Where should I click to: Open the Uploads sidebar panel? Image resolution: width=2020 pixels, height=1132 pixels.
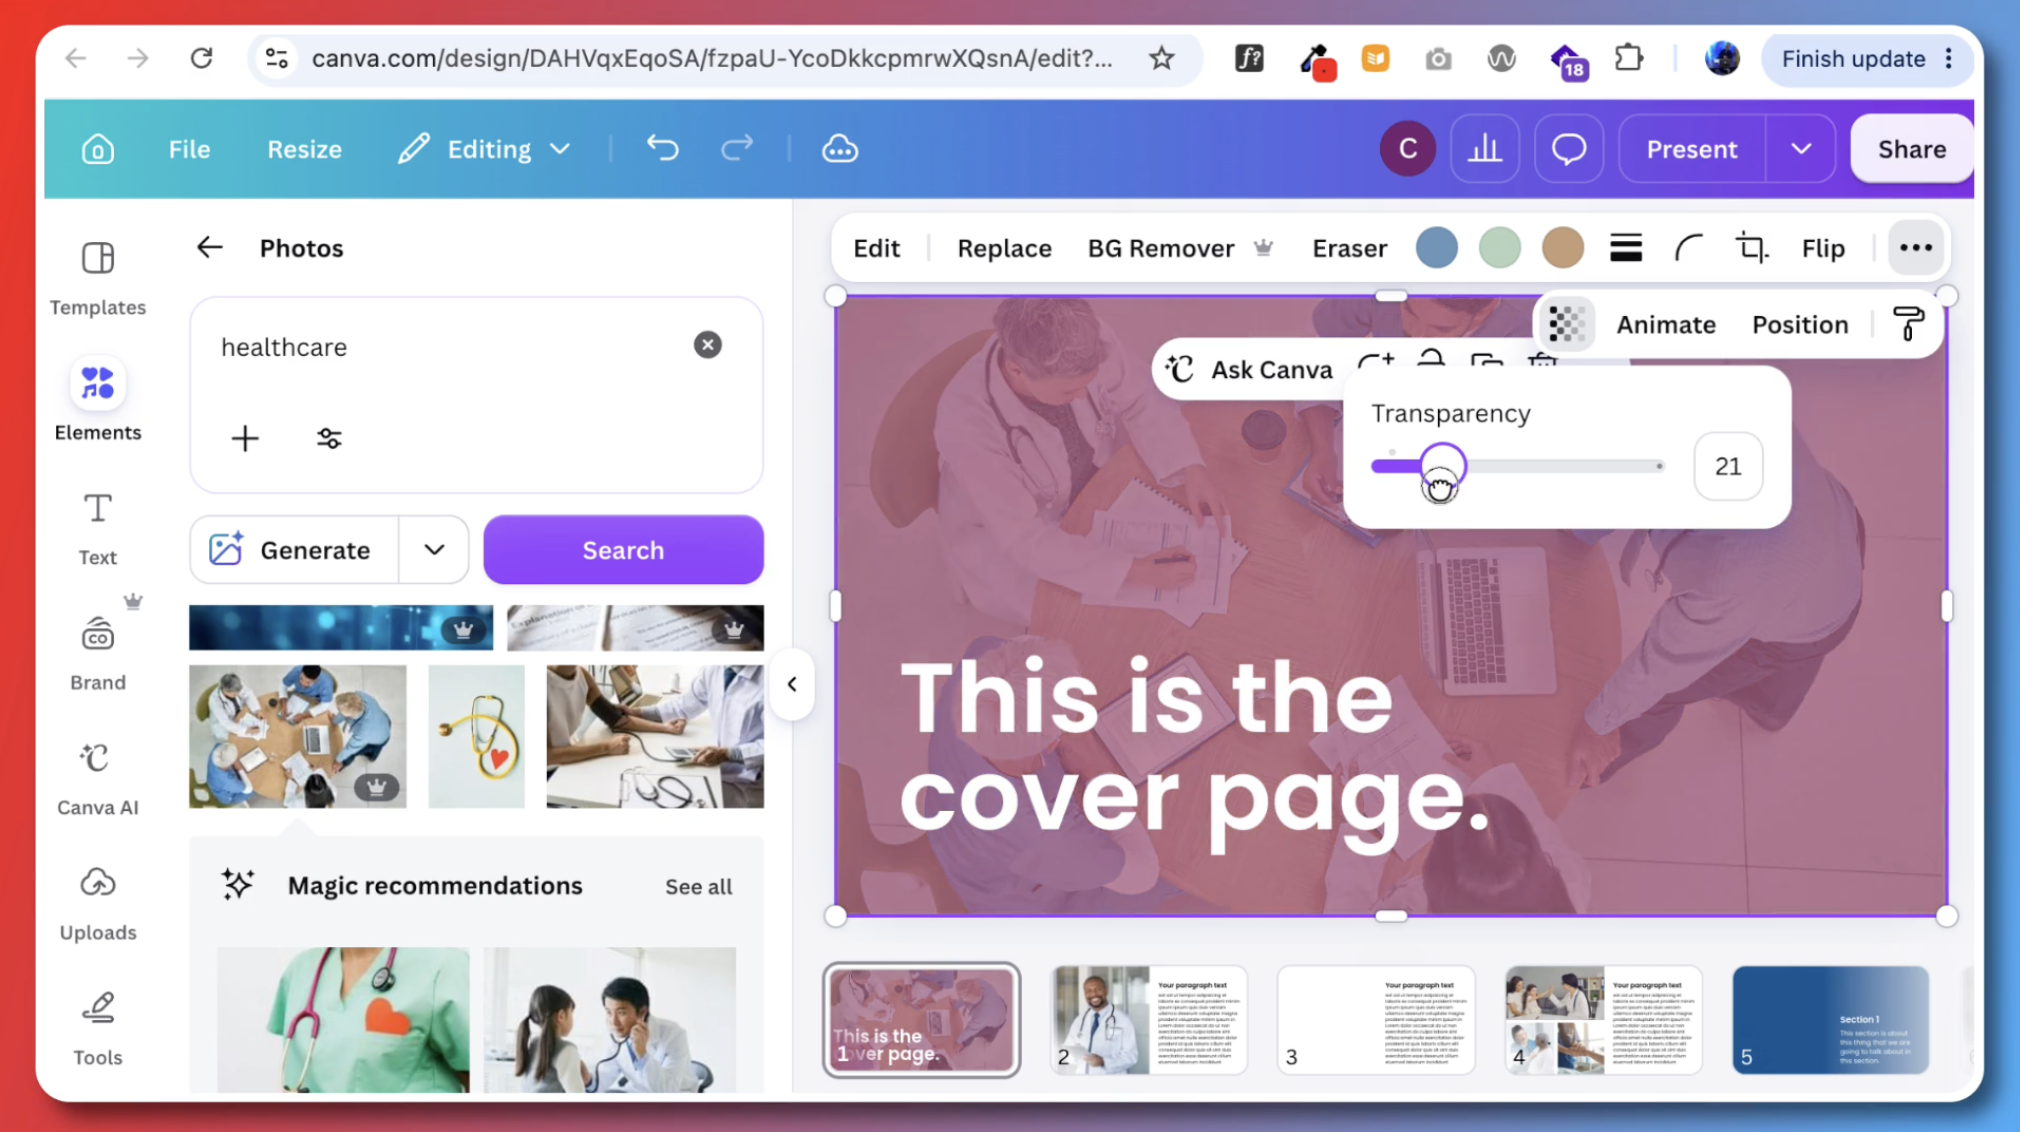[x=98, y=904]
